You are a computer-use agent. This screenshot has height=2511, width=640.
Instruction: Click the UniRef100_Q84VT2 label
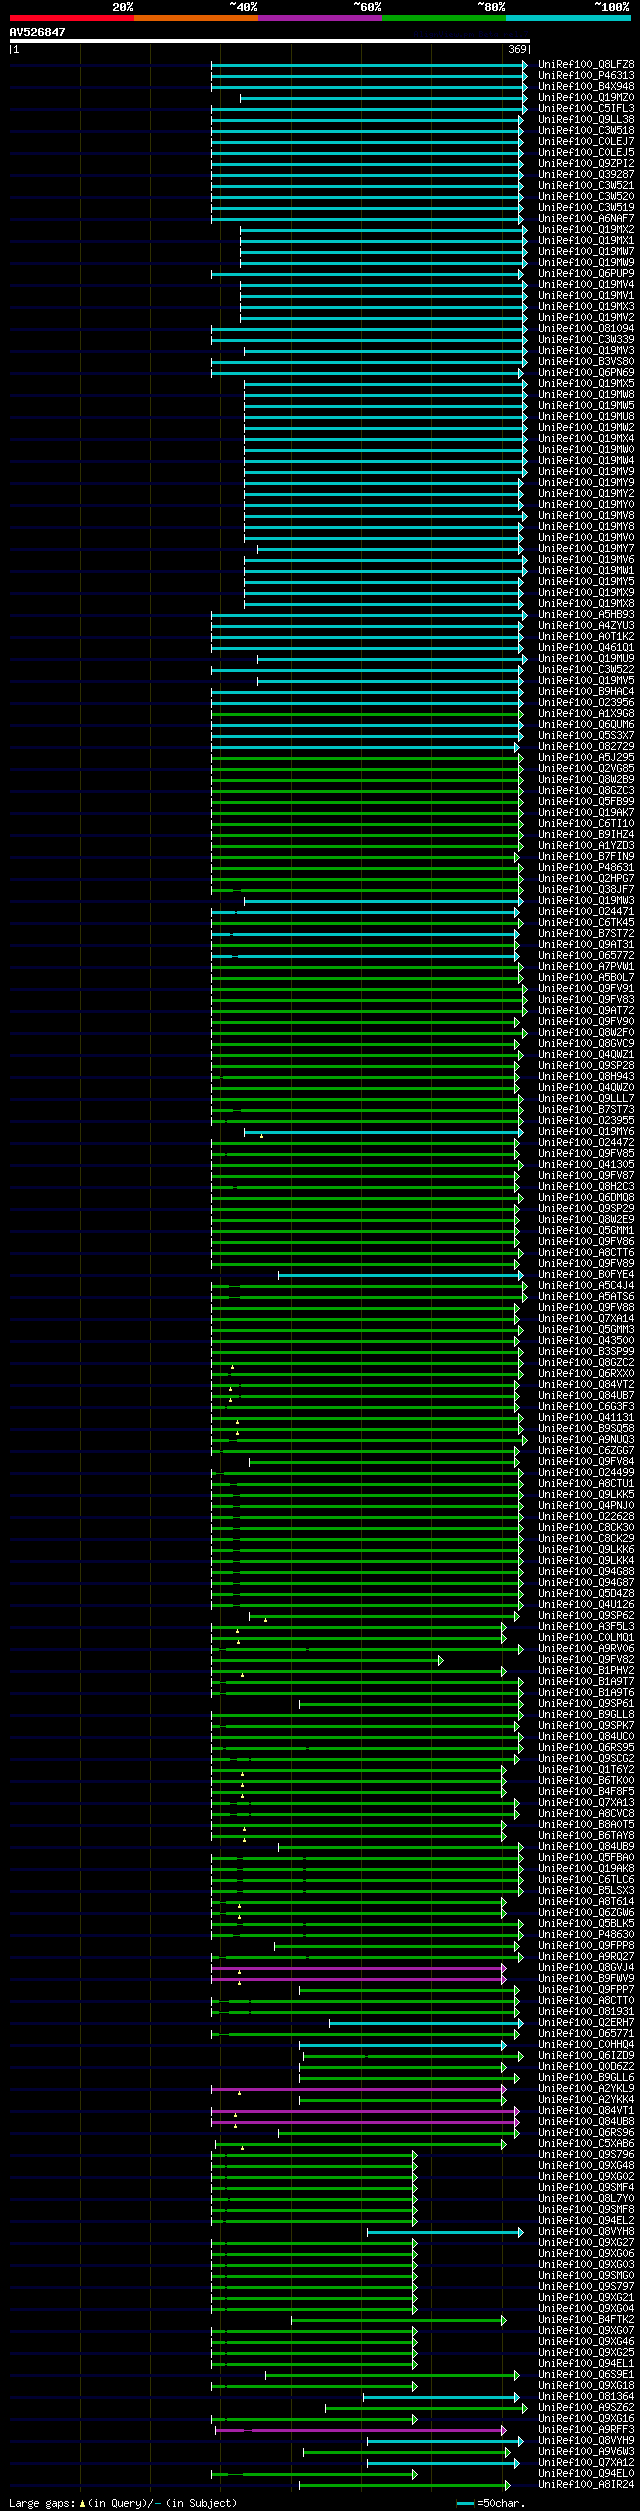586,1385
